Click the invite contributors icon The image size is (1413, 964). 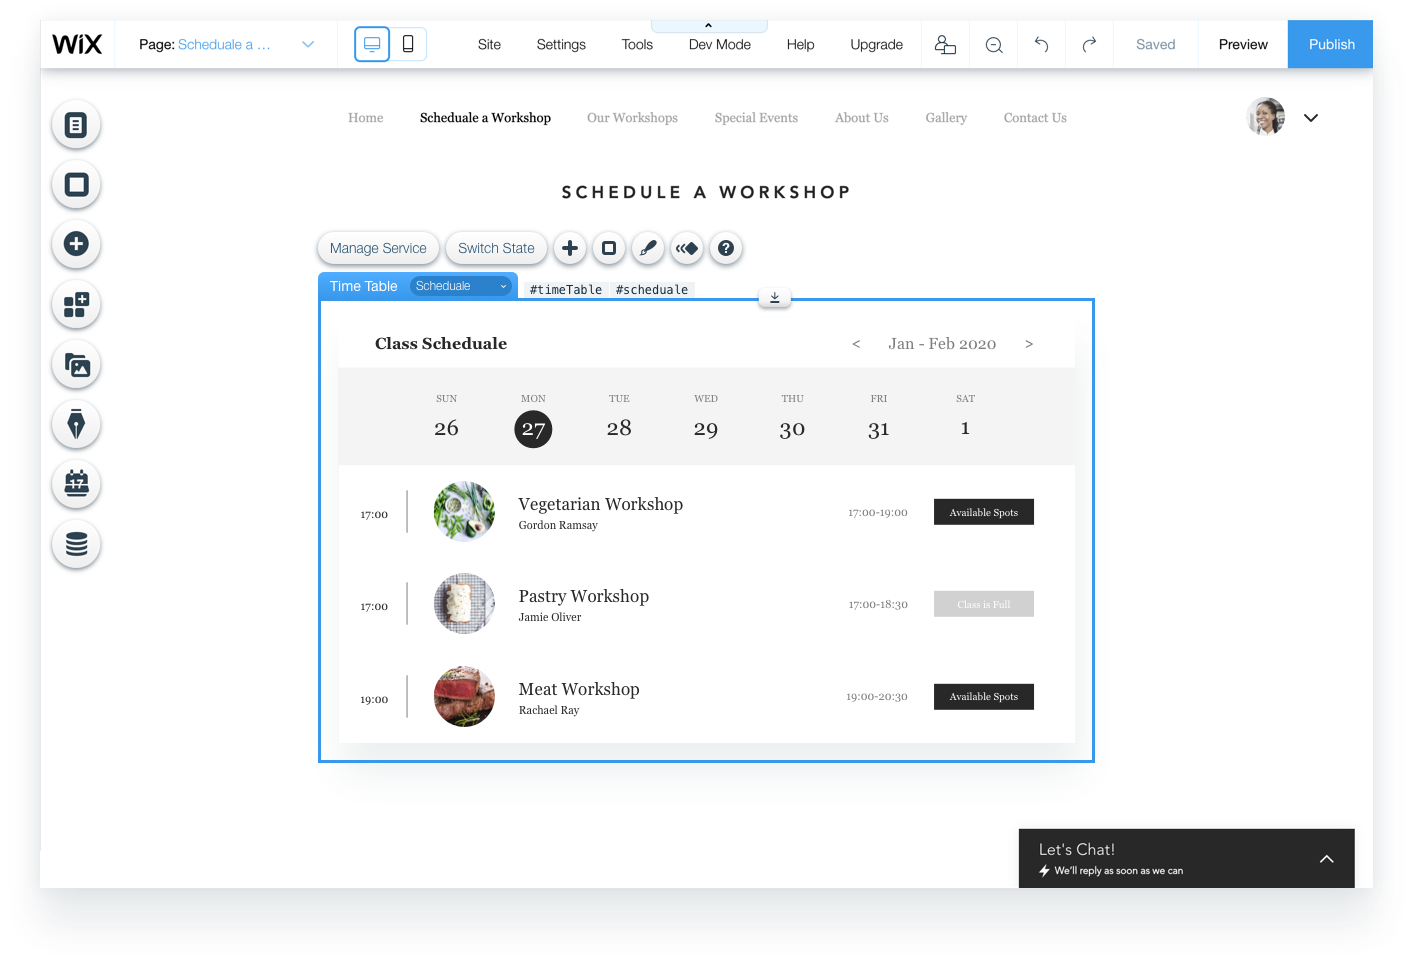(945, 44)
